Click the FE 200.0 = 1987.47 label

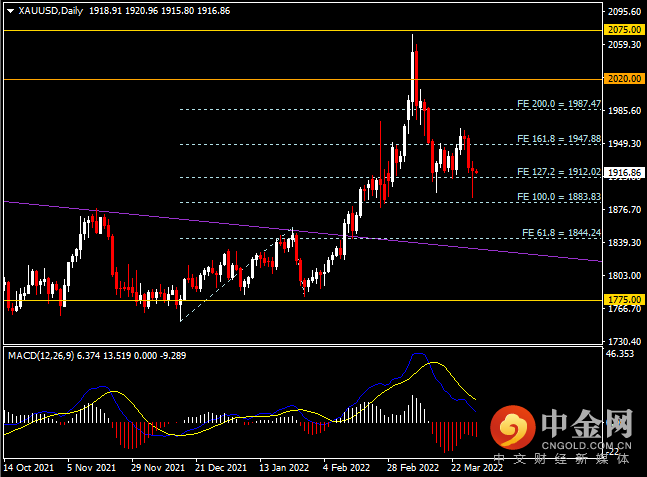[559, 104]
